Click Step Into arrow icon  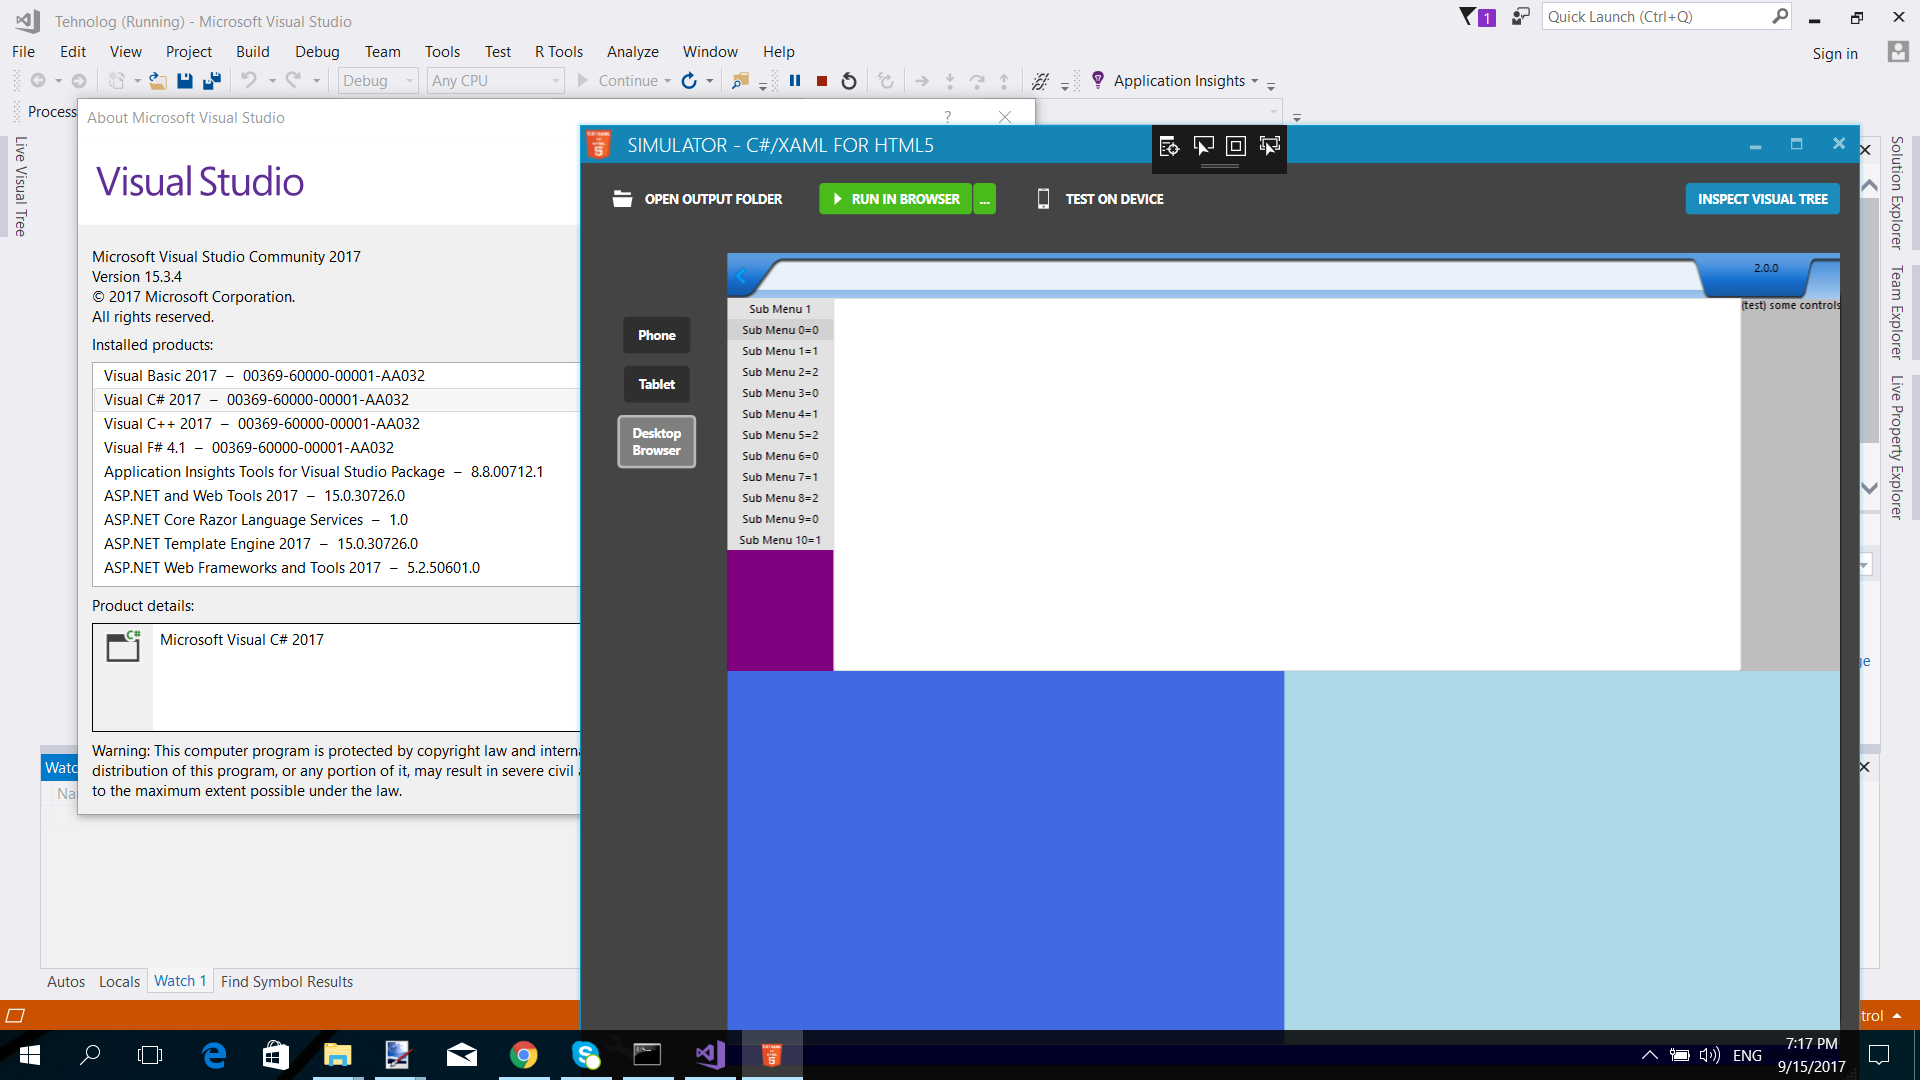[950, 81]
